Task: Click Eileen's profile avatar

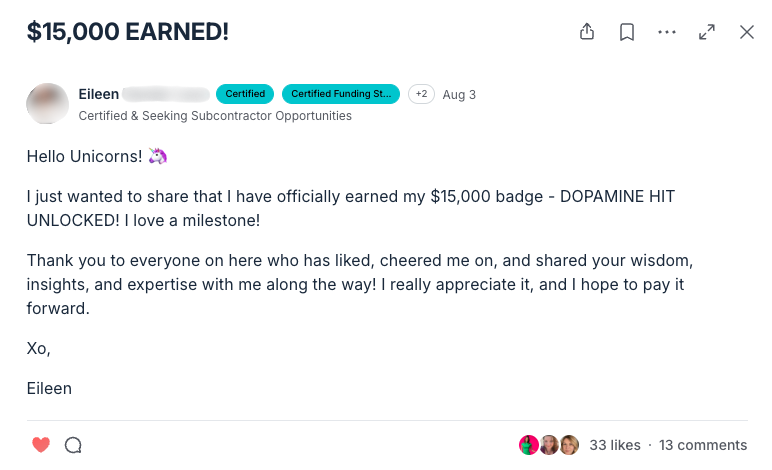Action: [48, 104]
